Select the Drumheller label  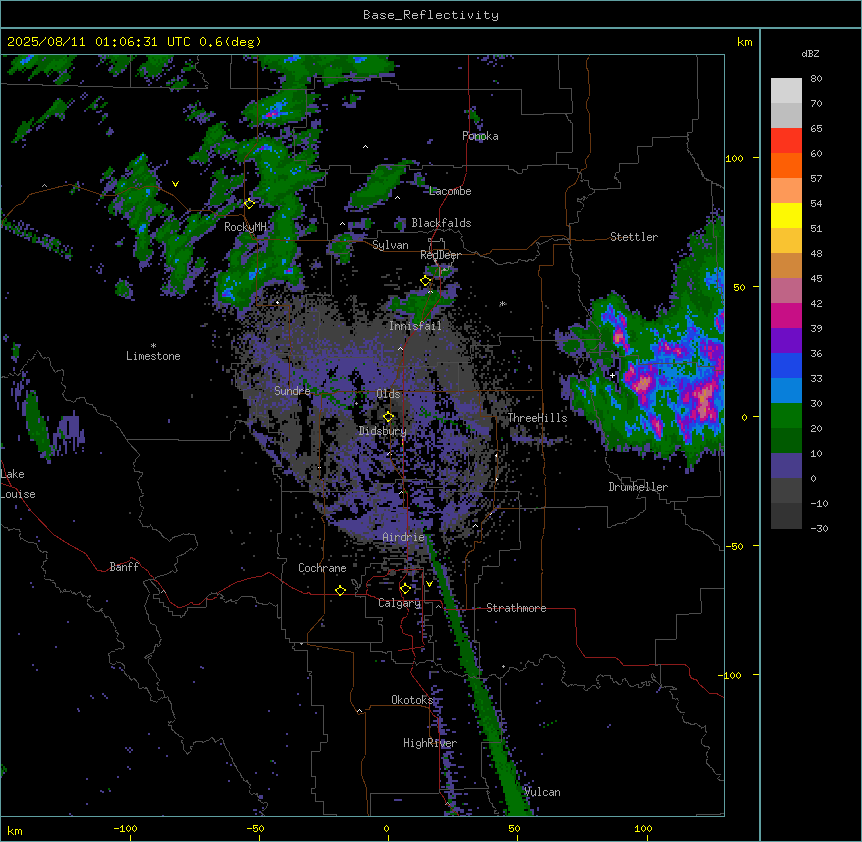tap(638, 487)
